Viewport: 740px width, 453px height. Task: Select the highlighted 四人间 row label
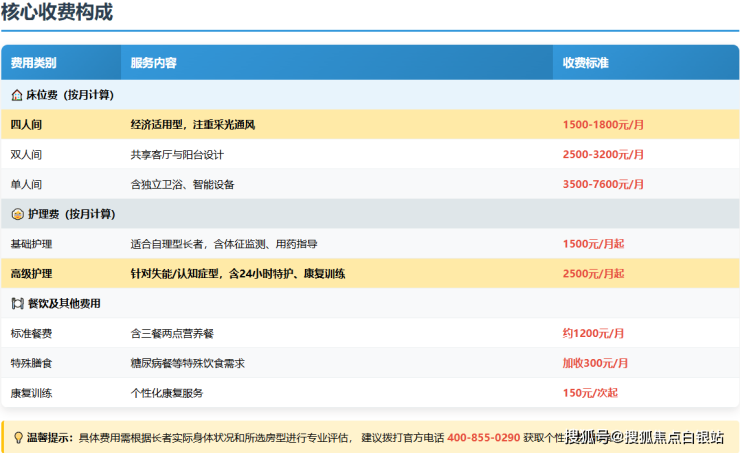coord(27,125)
